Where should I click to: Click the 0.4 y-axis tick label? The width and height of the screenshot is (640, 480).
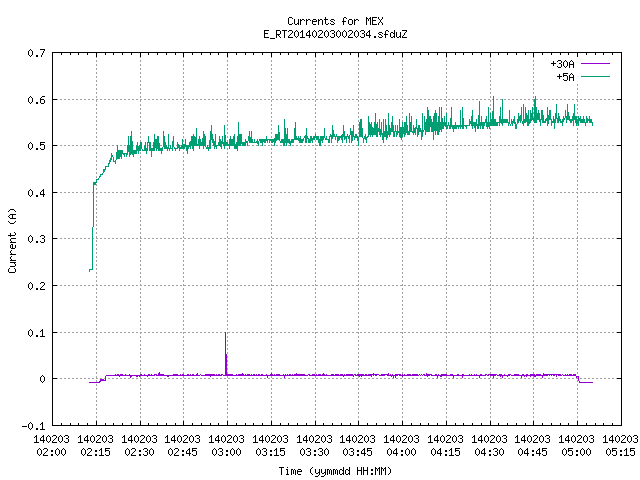tap(36, 193)
